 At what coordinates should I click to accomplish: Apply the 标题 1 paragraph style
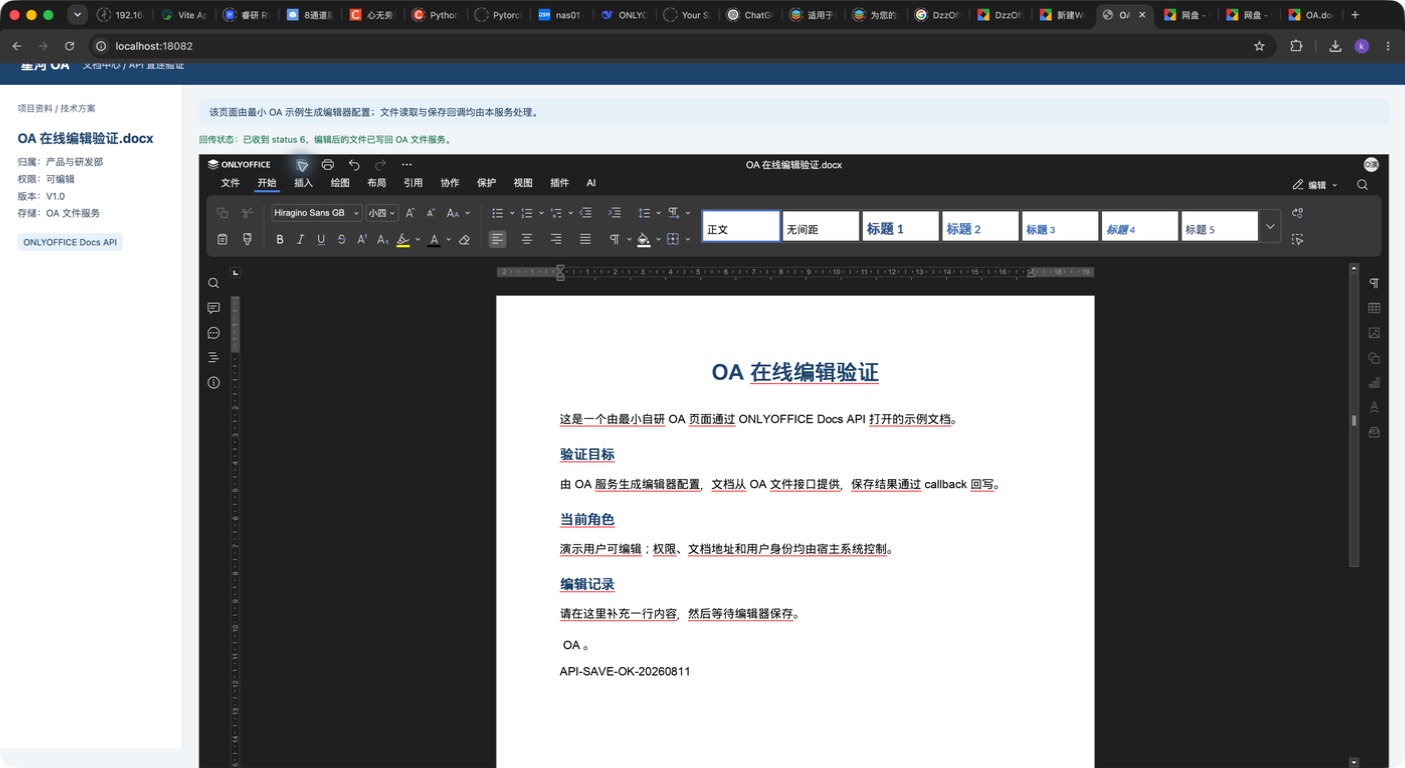tap(900, 226)
